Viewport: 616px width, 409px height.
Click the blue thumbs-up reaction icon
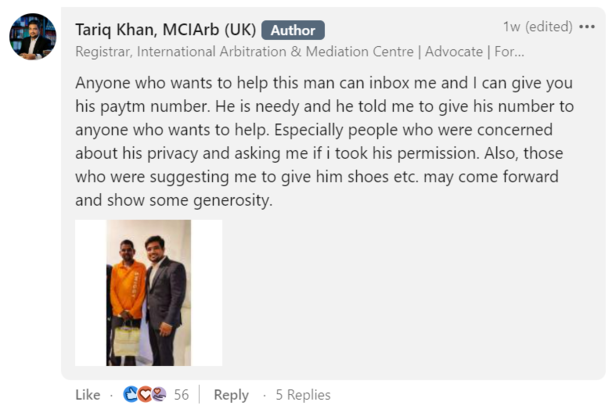(x=130, y=395)
